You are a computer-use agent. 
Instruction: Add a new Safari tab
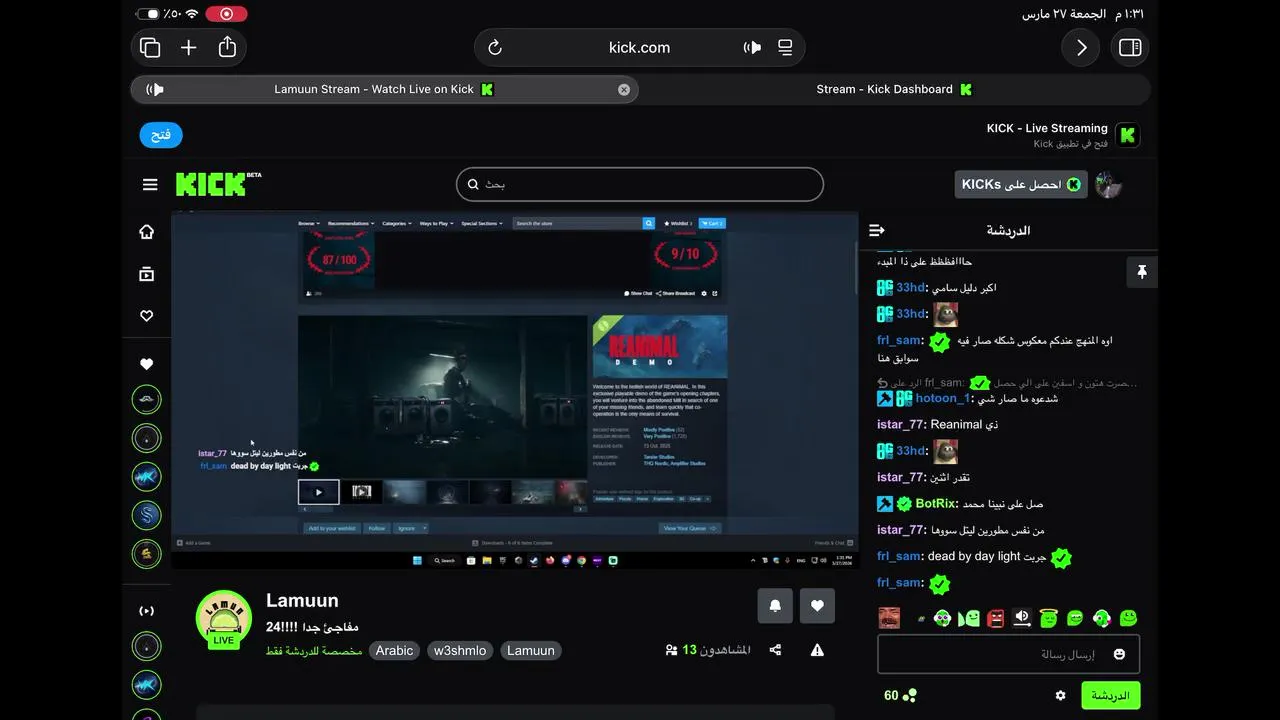(188, 48)
